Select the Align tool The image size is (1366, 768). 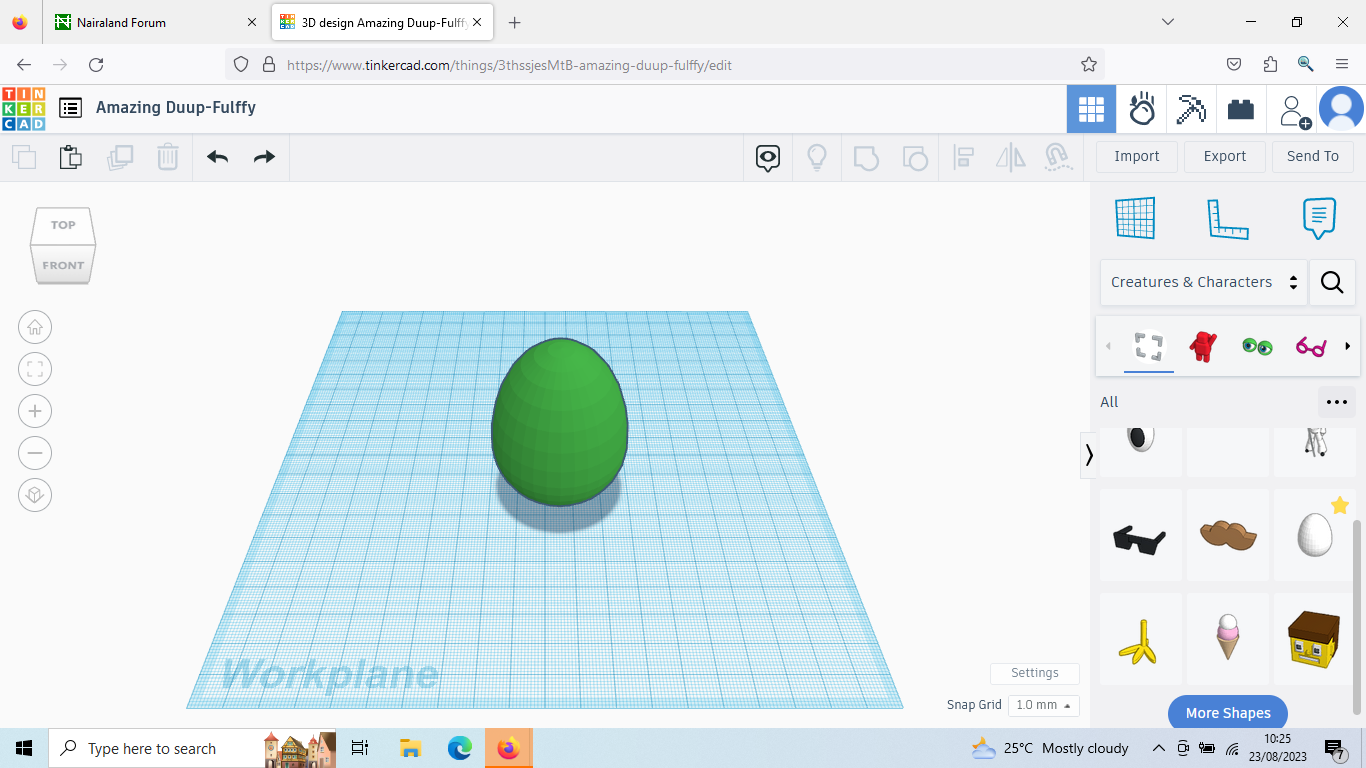pos(964,157)
